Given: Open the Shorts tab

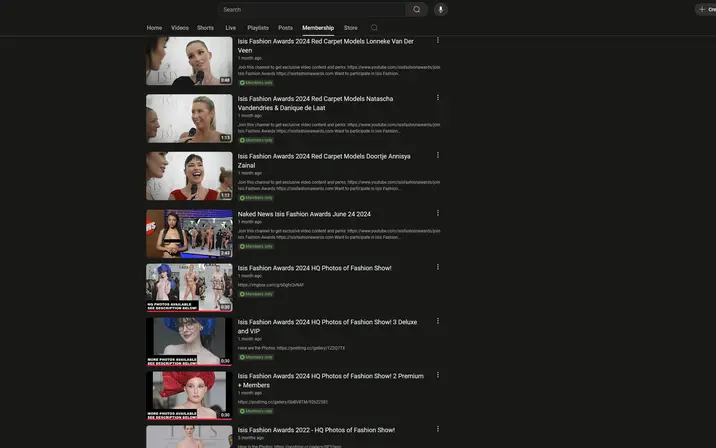Looking at the screenshot, I should (x=205, y=28).
